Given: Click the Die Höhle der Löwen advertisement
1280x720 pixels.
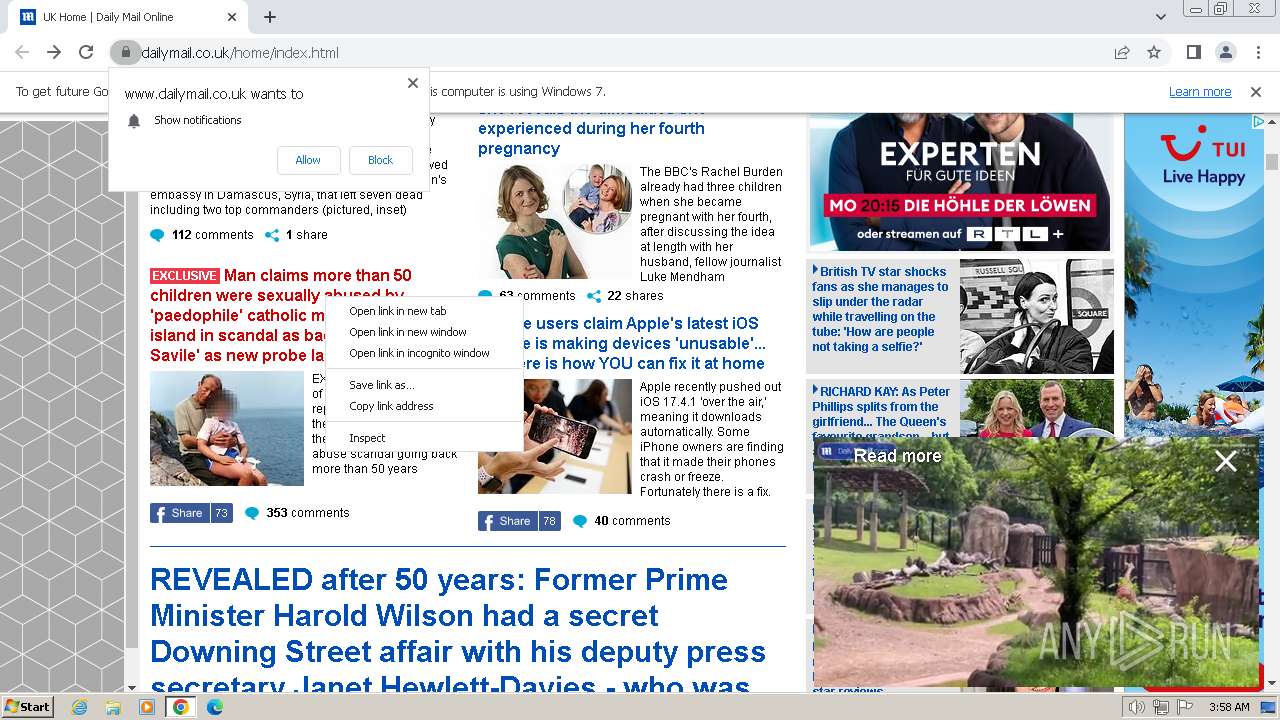Looking at the screenshot, I should pos(960,181).
